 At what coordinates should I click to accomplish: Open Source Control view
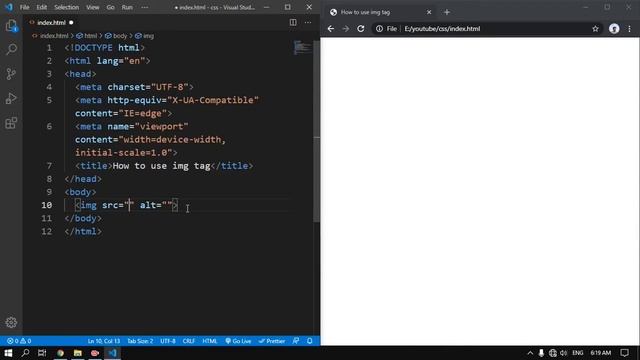[x=11, y=74]
